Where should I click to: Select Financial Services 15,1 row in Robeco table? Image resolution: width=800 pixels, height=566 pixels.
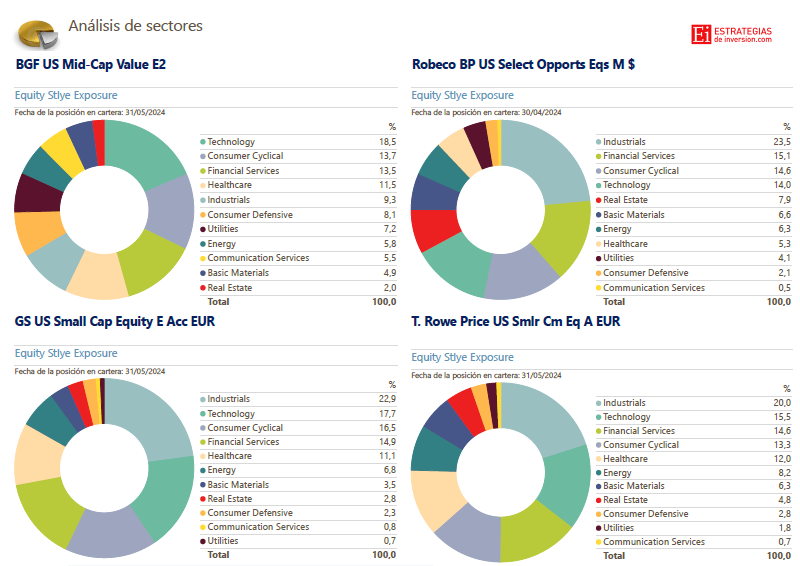tap(694, 156)
